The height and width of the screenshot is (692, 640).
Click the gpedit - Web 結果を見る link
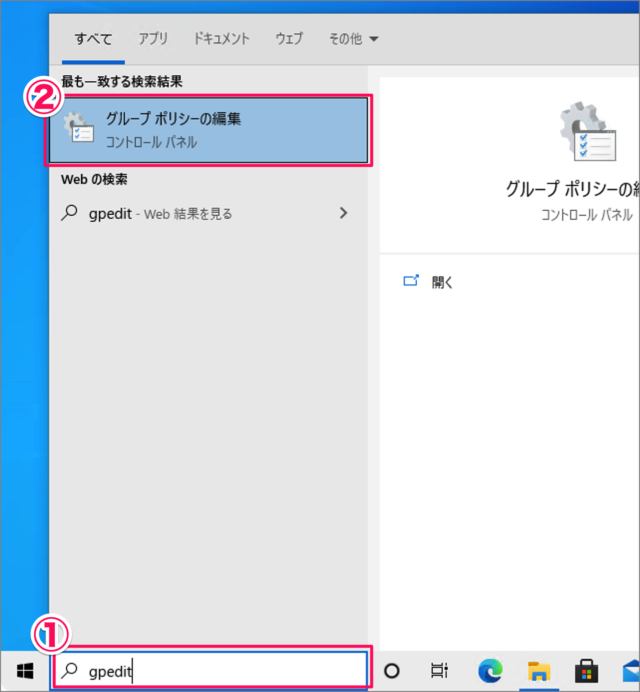pyautogui.click(x=160, y=213)
